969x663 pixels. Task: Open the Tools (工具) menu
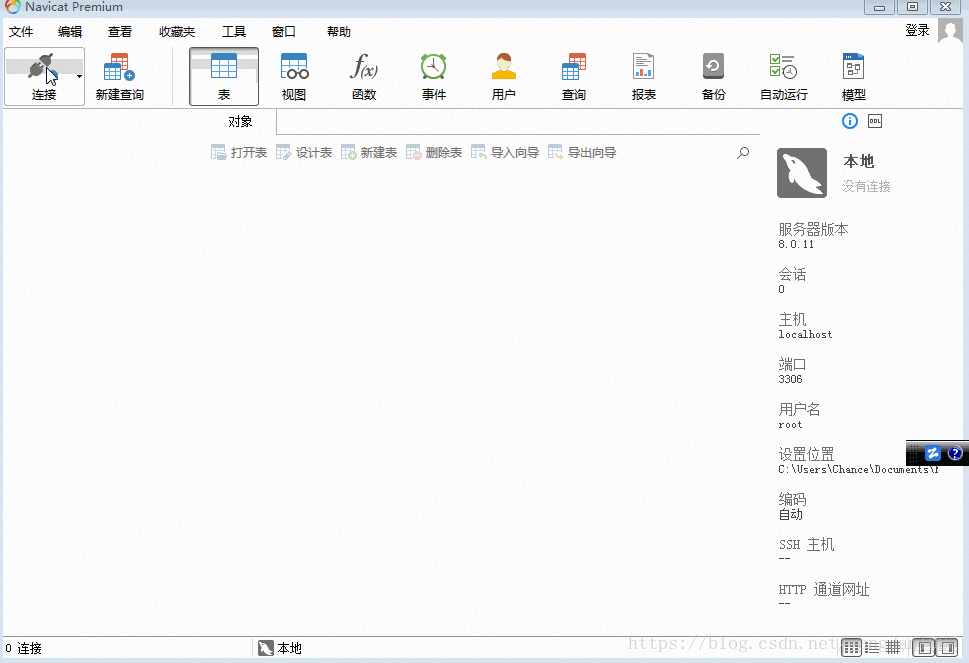(234, 32)
